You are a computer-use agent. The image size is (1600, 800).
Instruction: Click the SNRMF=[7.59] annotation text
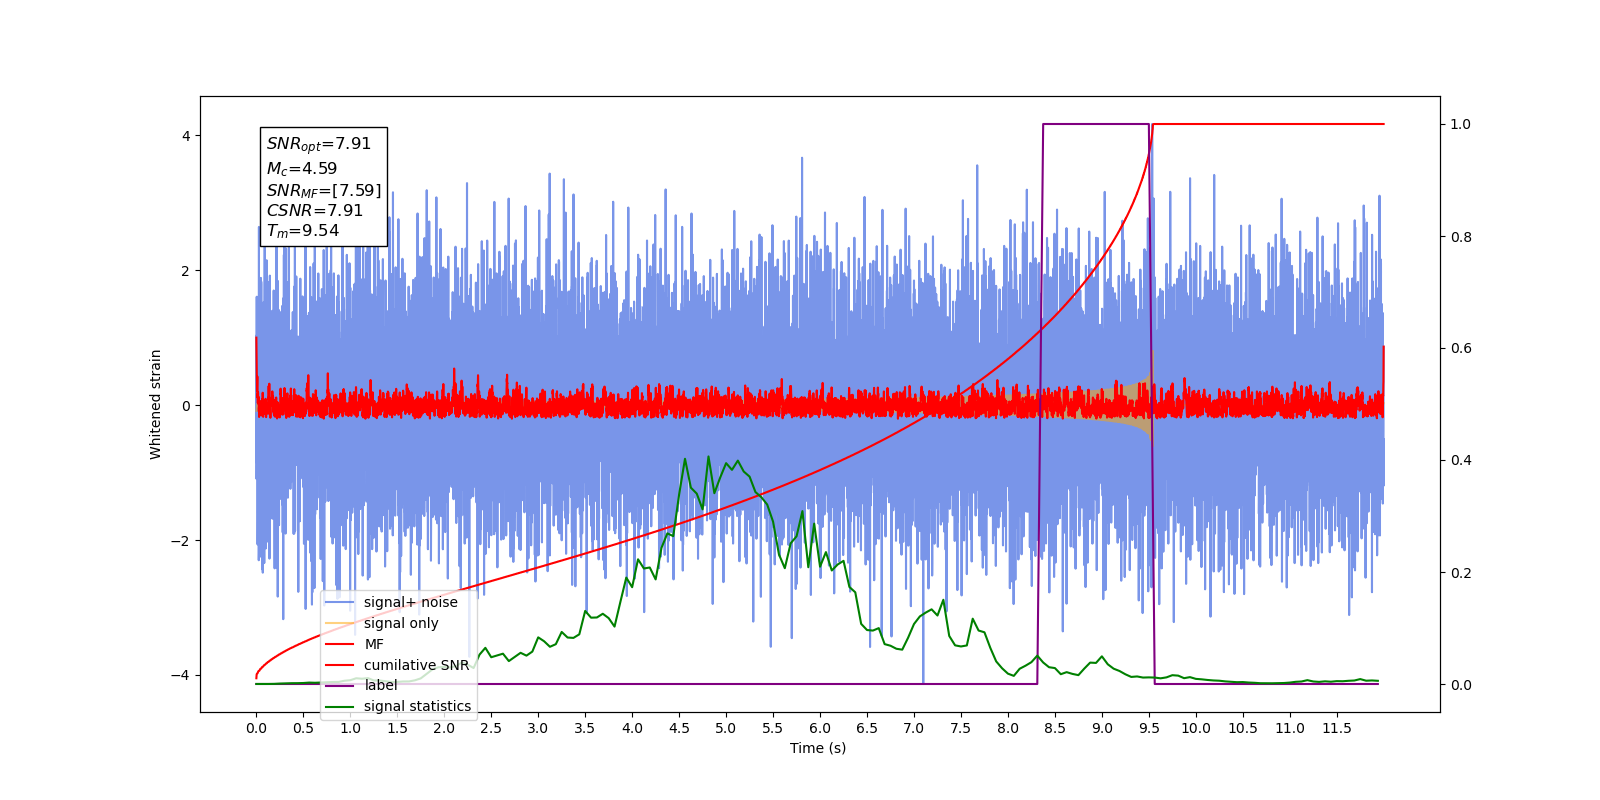(x=324, y=190)
